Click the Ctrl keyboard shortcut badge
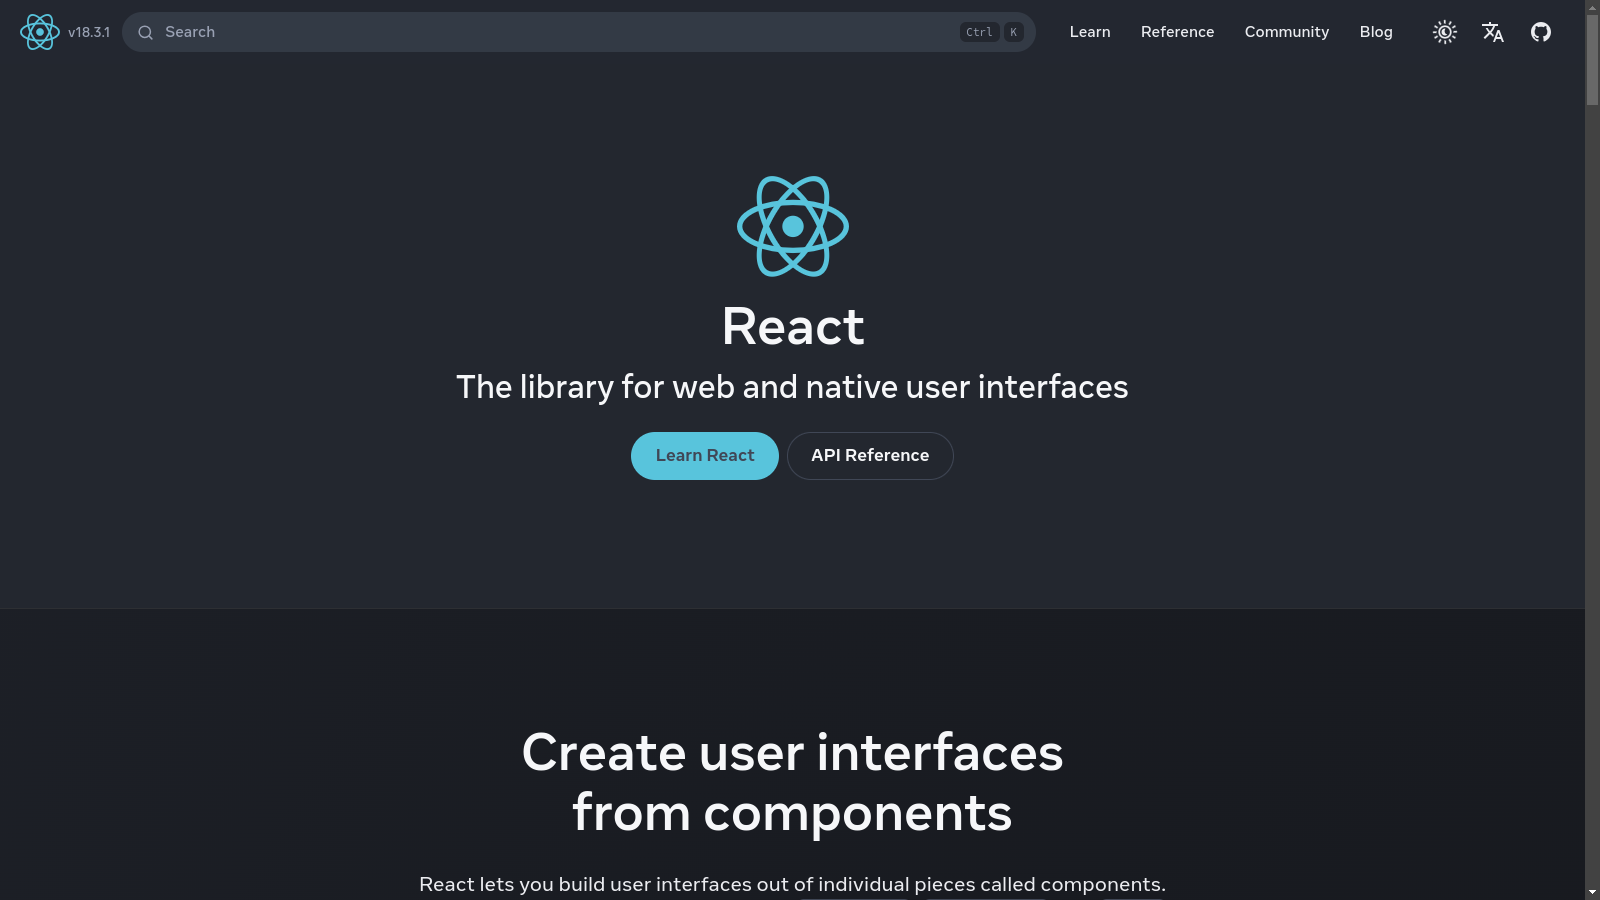 (x=979, y=32)
